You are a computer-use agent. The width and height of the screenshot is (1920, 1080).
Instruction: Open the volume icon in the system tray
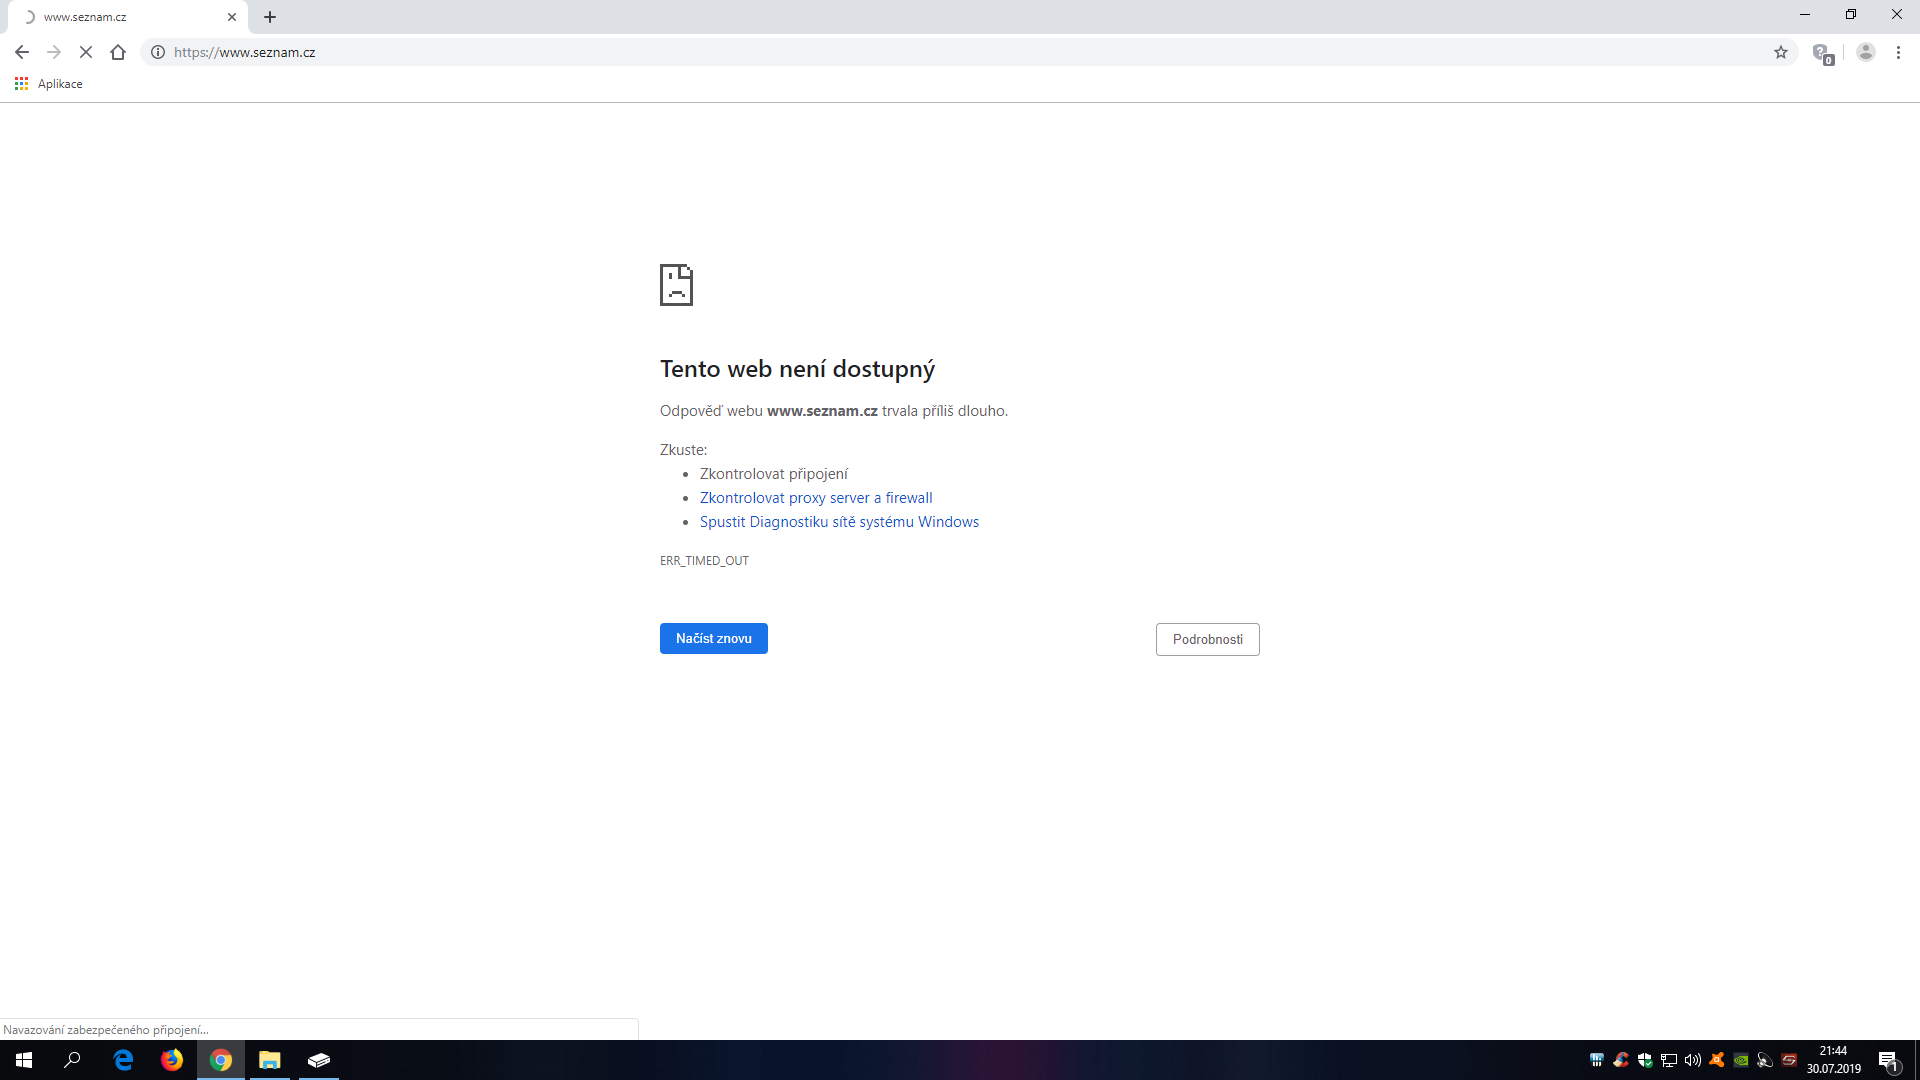click(x=1692, y=1060)
